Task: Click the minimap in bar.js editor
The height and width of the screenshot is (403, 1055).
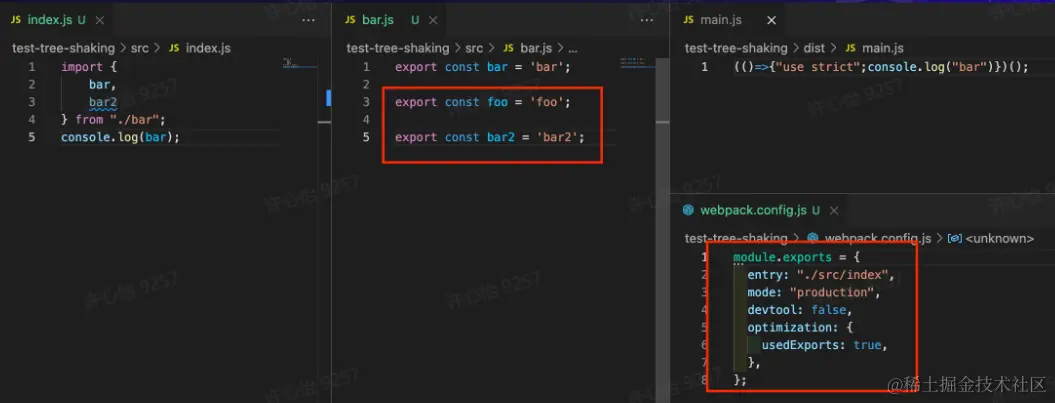Action: [637, 63]
